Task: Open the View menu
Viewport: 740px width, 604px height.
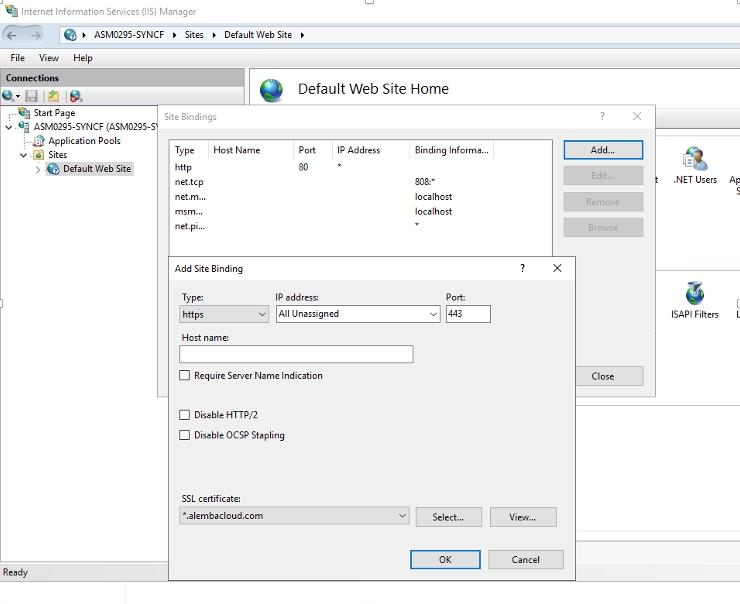Action: click(49, 58)
